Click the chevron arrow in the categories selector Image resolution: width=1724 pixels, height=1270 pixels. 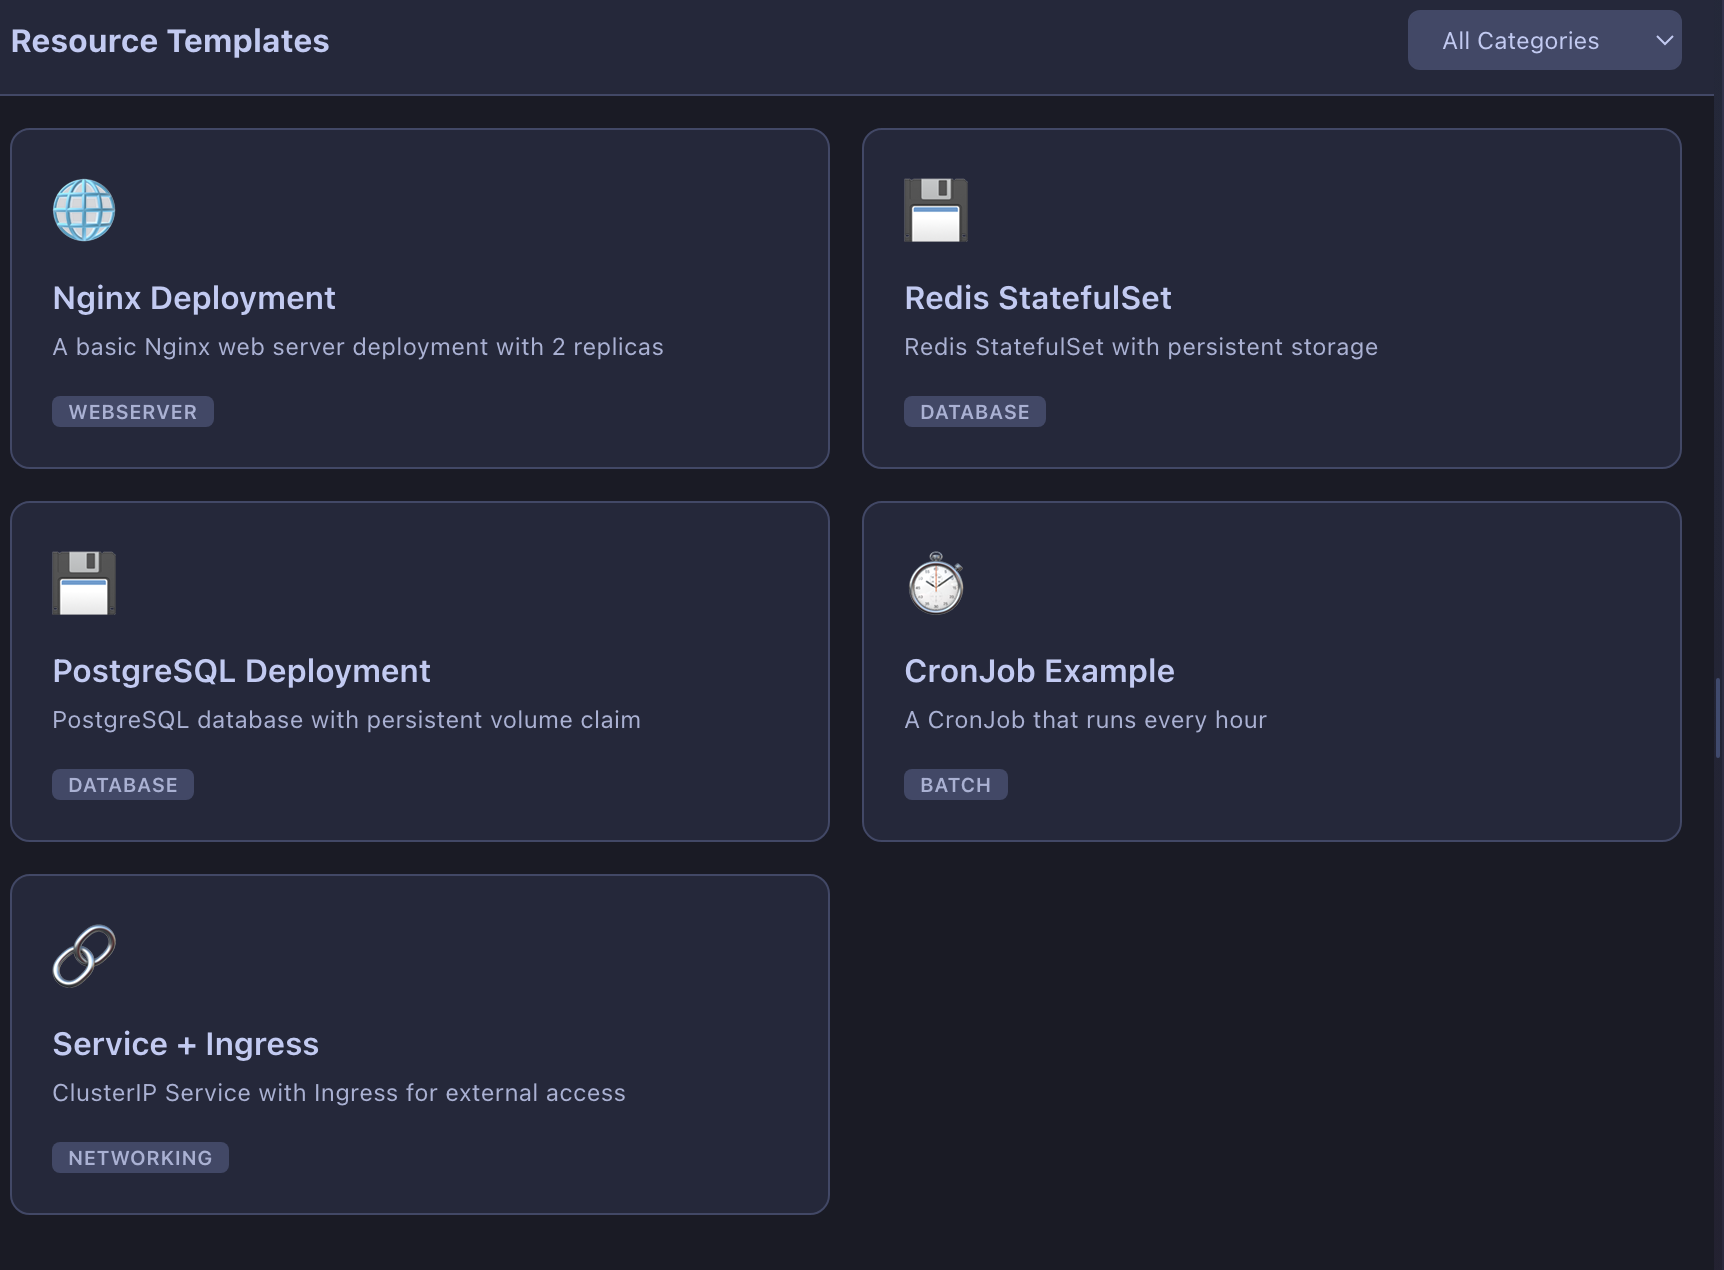click(1664, 41)
